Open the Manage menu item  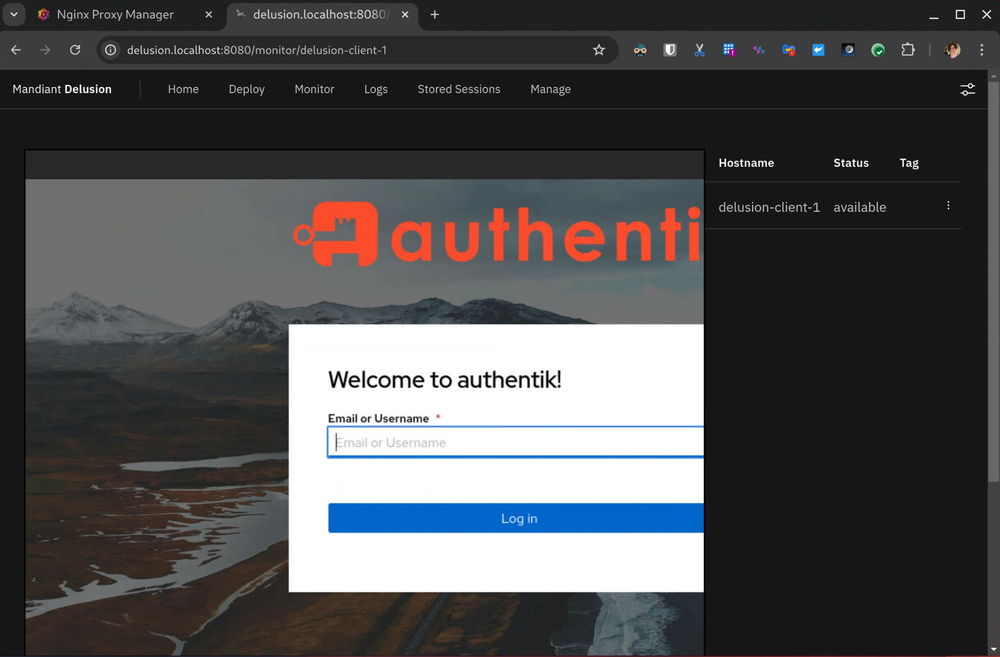(x=550, y=89)
